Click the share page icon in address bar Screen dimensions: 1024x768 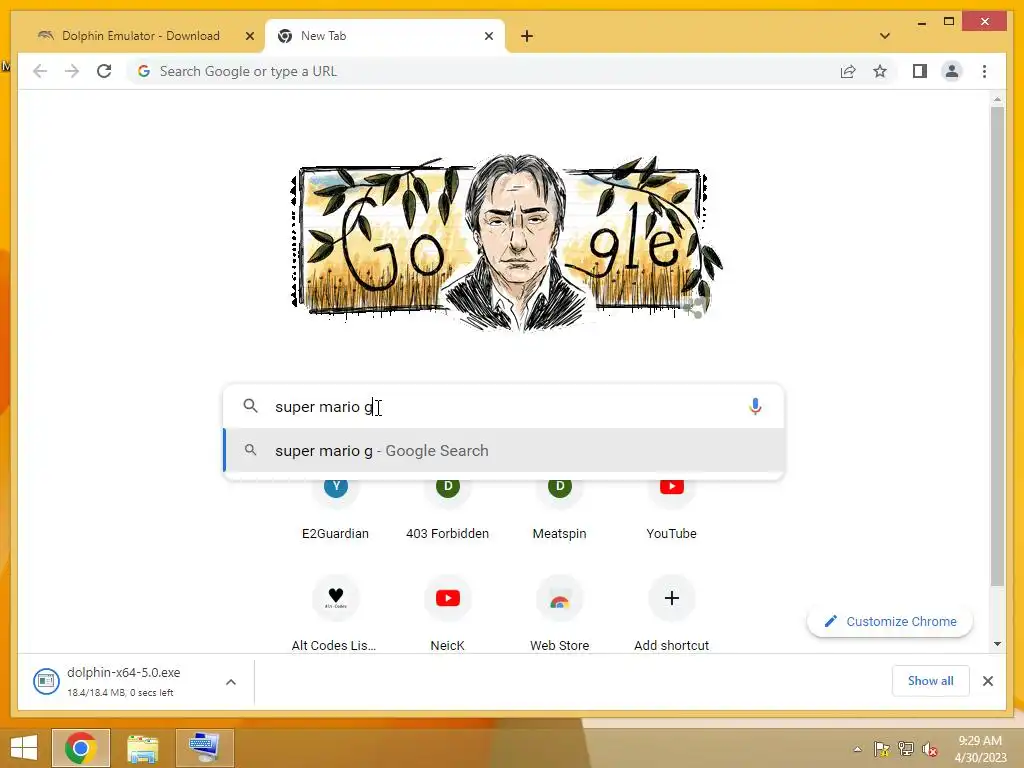(848, 71)
